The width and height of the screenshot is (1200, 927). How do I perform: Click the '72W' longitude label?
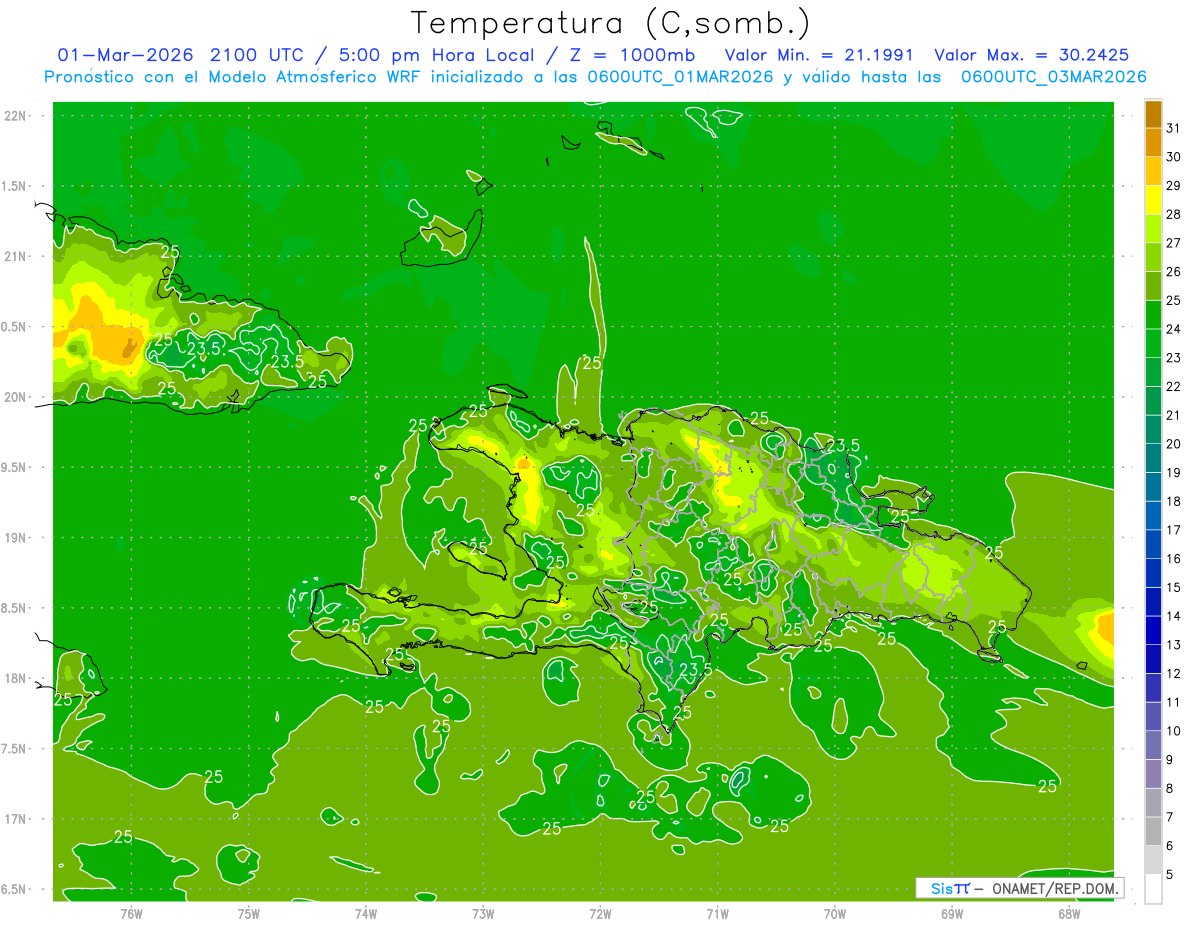(600, 913)
